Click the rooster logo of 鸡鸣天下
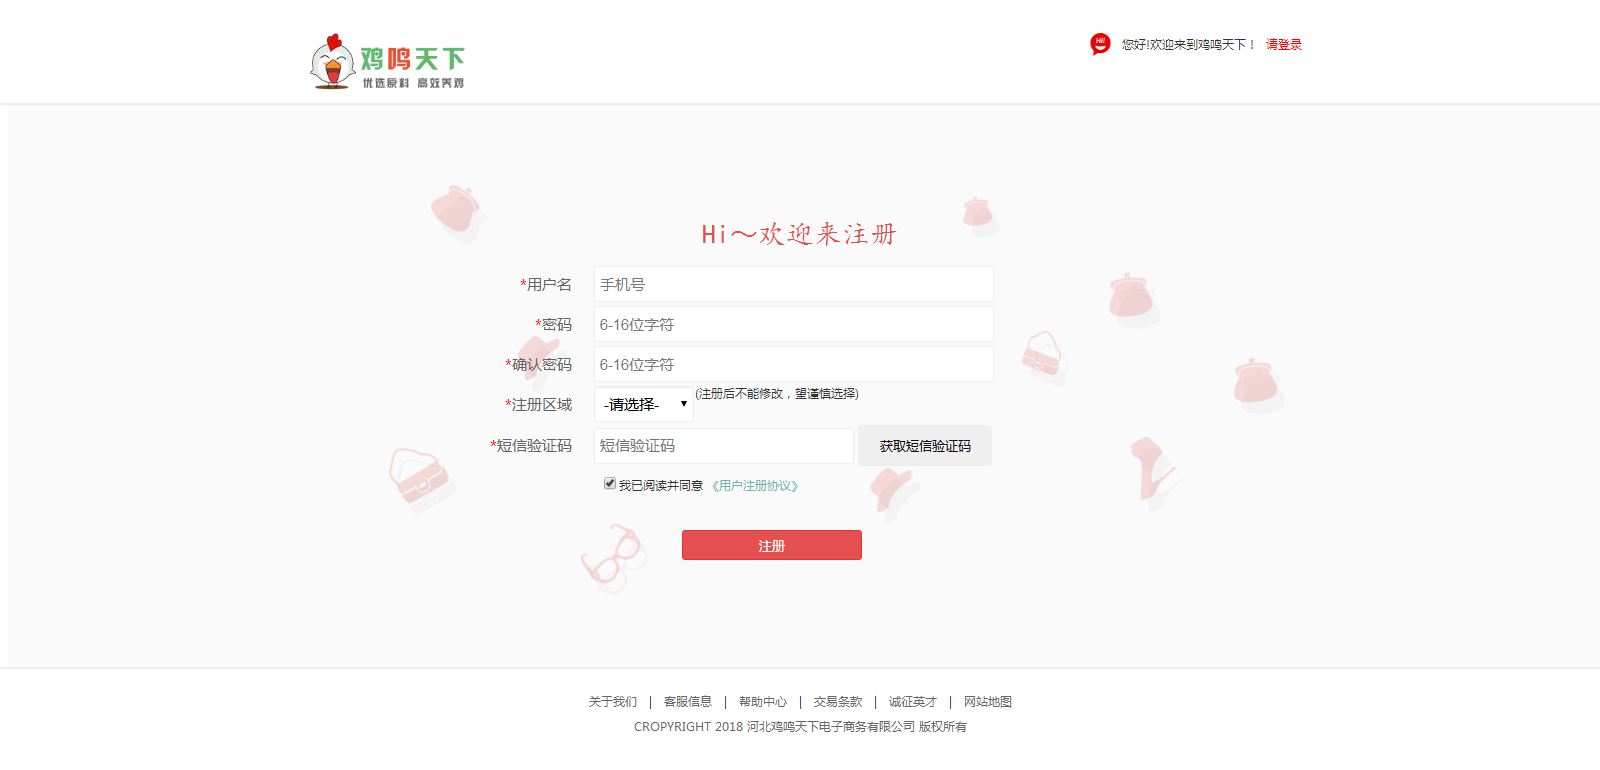This screenshot has width=1600, height=770. tap(333, 62)
